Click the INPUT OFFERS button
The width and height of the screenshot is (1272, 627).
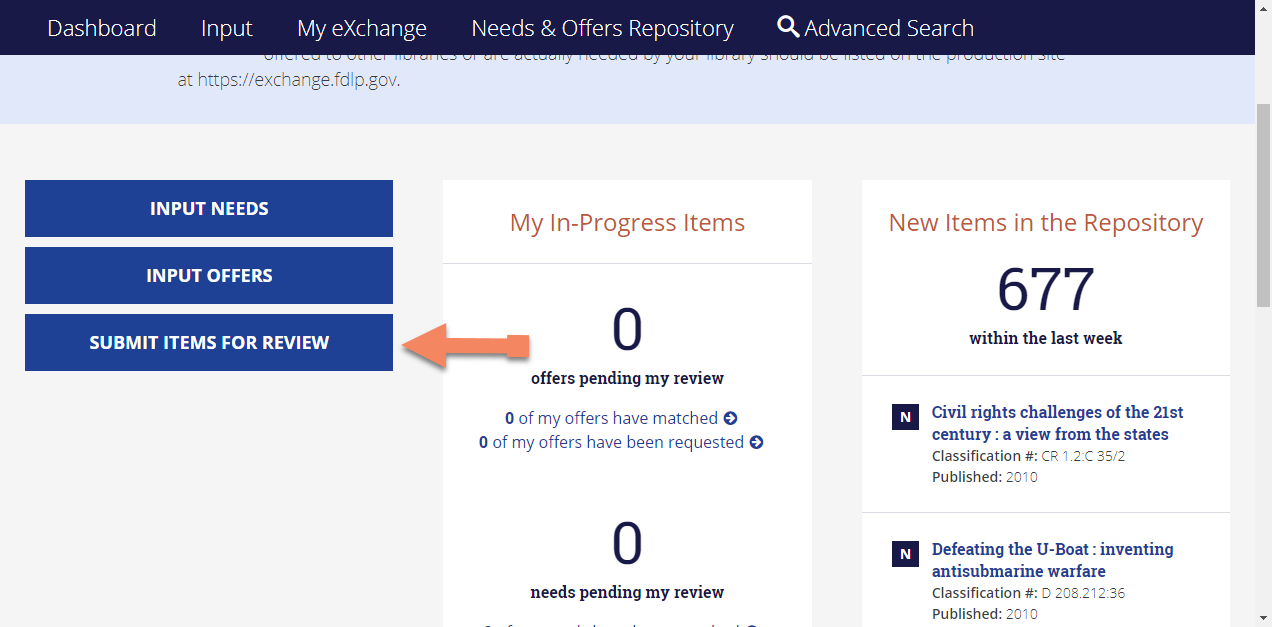click(209, 276)
